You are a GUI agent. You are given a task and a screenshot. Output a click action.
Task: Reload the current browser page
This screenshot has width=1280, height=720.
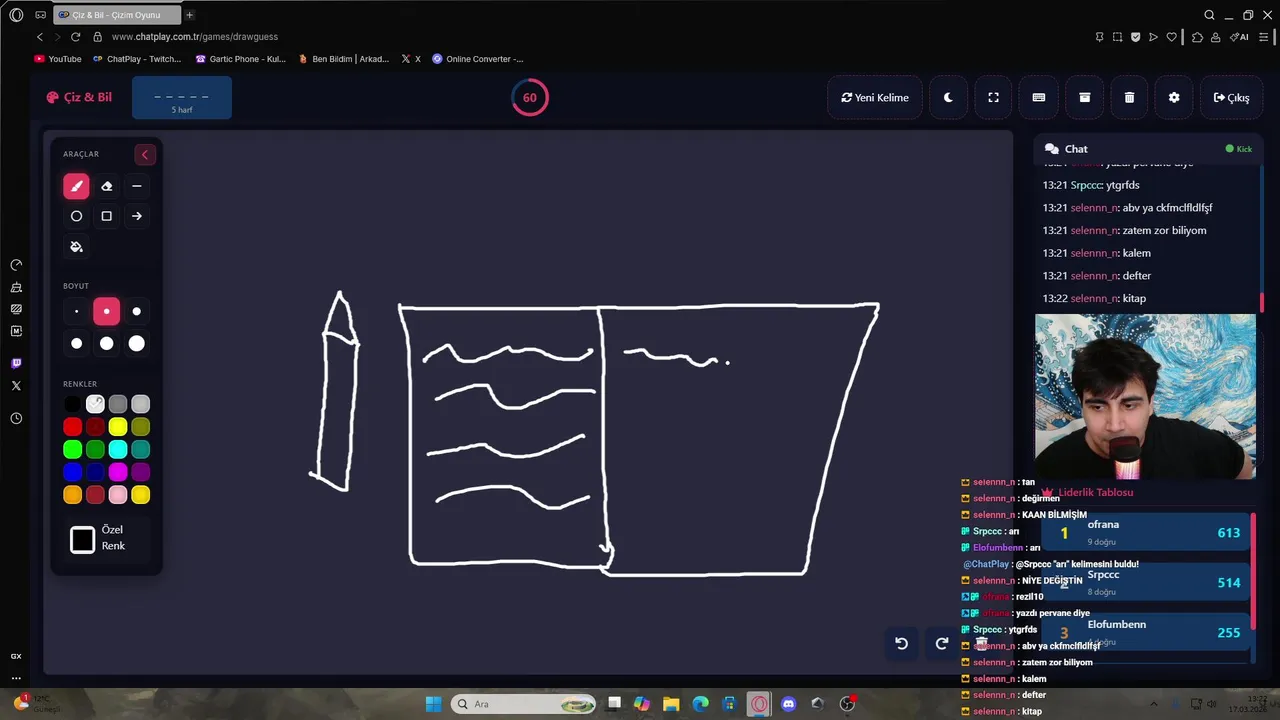pyautogui.click(x=75, y=37)
